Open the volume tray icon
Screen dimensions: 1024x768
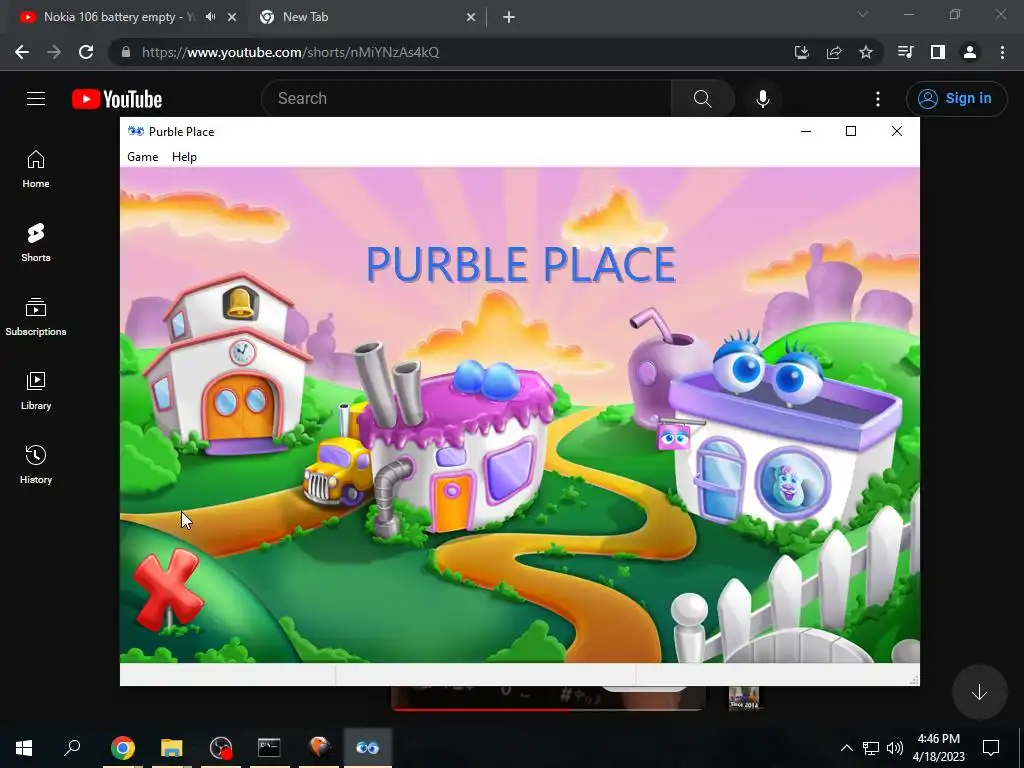click(x=895, y=748)
